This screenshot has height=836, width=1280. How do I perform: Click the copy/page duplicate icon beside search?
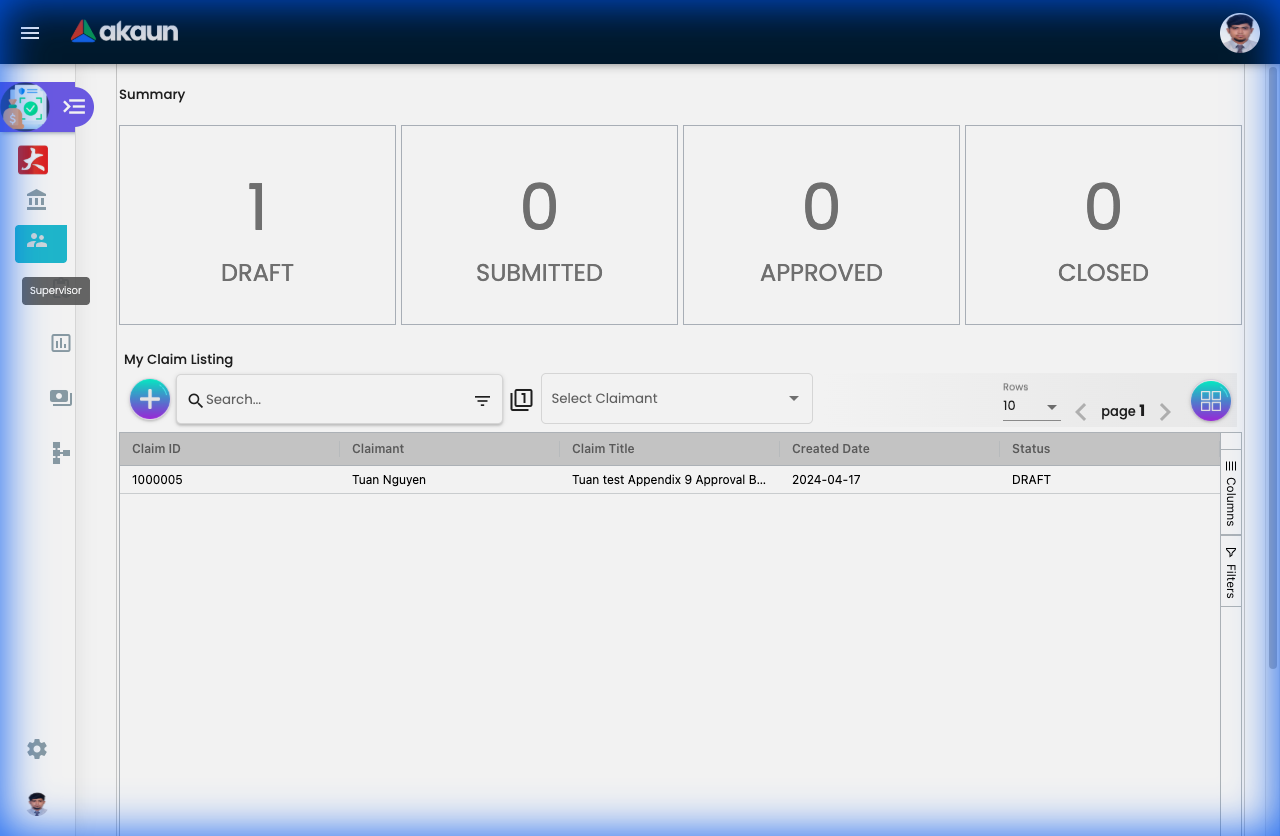[521, 398]
